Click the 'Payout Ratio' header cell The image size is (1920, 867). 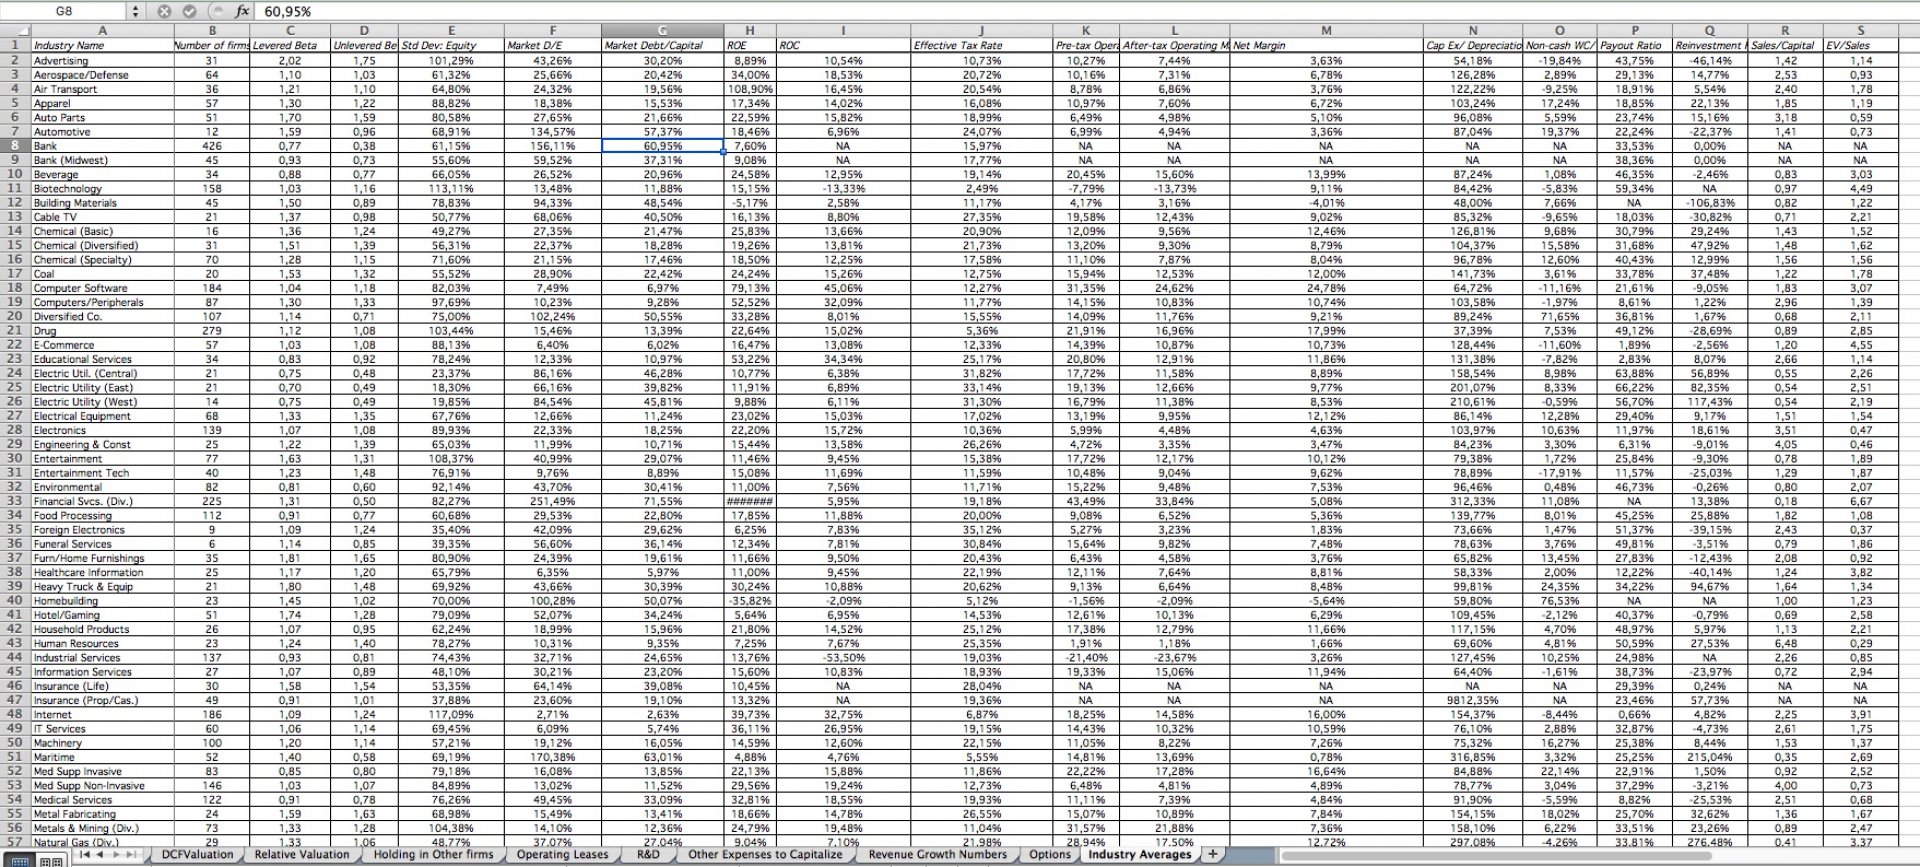pos(1634,46)
